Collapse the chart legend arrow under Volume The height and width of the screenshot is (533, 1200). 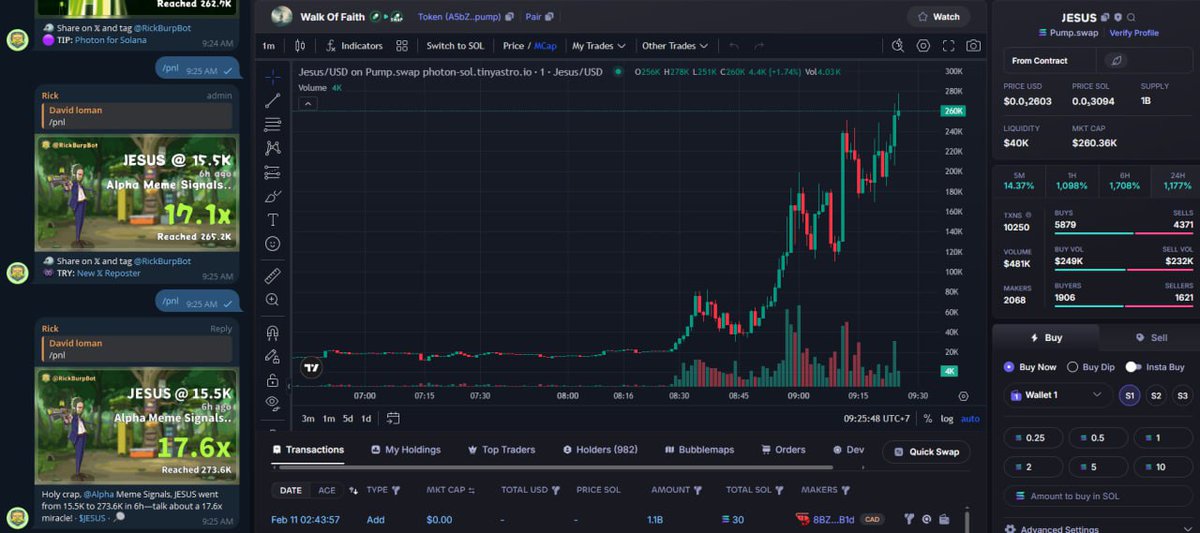309,103
